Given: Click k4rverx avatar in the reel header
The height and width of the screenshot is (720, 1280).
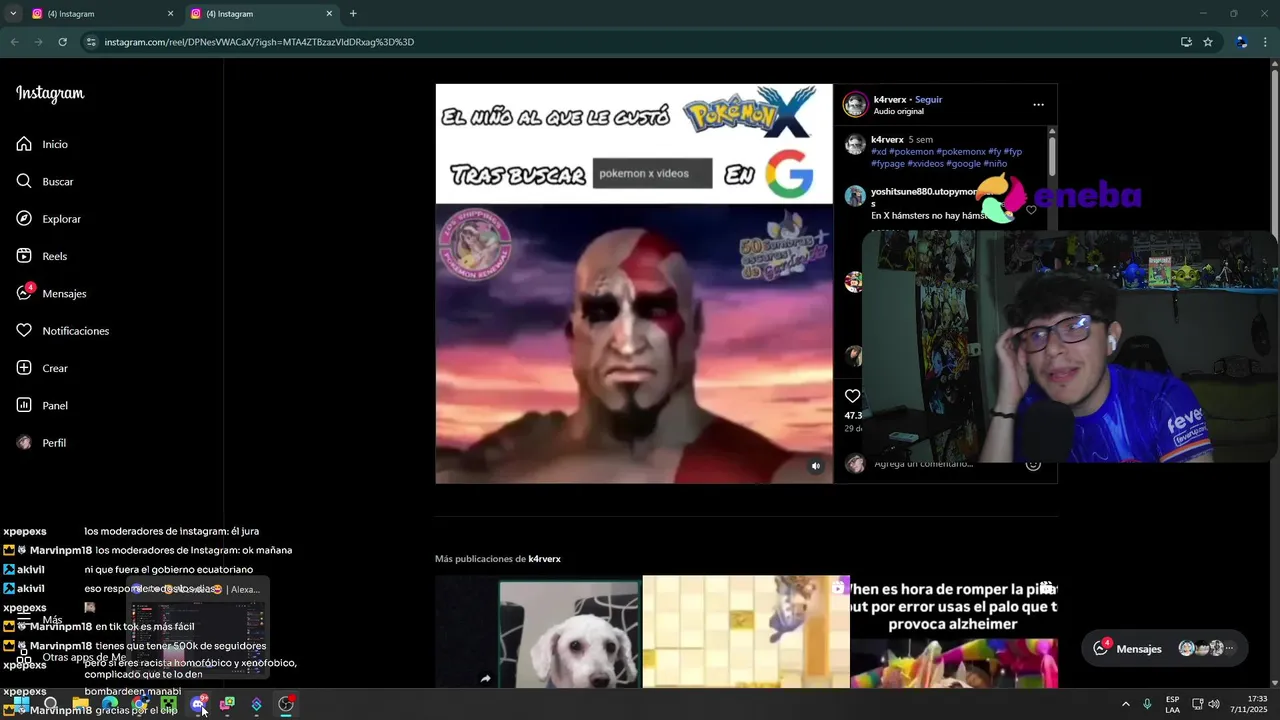Looking at the screenshot, I should click(x=855, y=105).
